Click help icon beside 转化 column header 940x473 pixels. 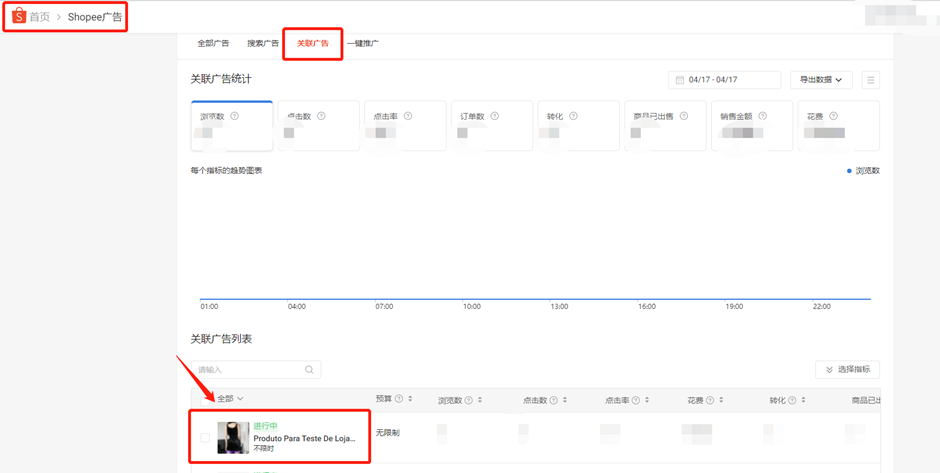click(792, 400)
